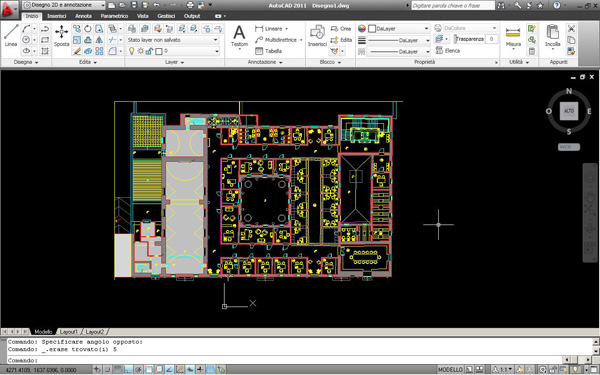Click the undo arrow in quick access toolbar
600x375 pixels.
(x=156, y=5)
